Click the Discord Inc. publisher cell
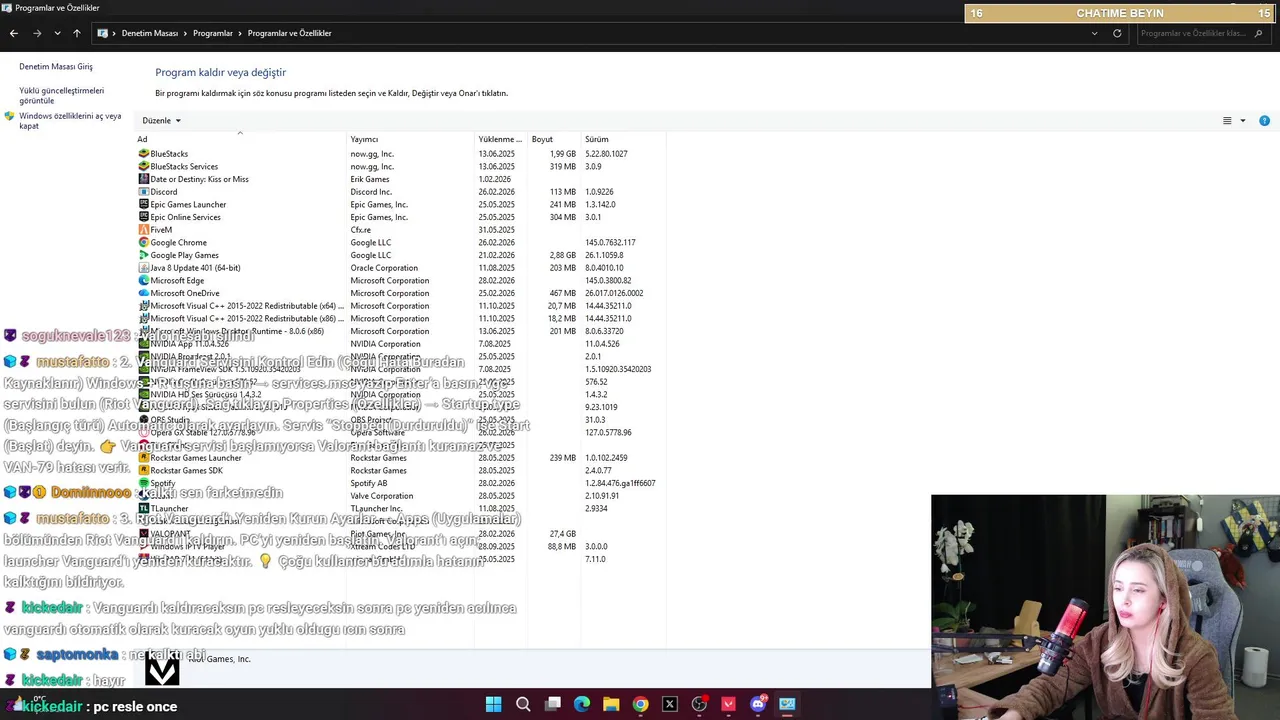 (x=371, y=192)
